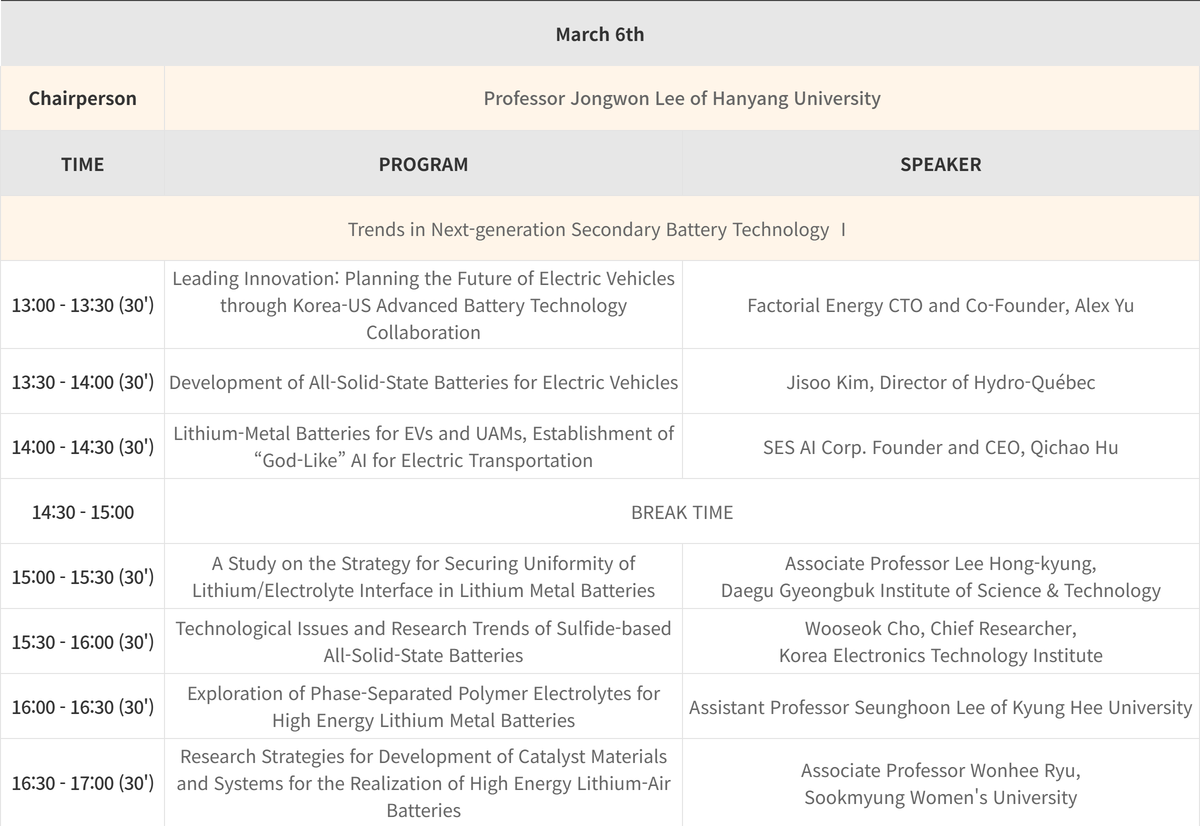Click the BREAK TIME row
The width and height of the screenshot is (1200, 826).
(x=682, y=512)
